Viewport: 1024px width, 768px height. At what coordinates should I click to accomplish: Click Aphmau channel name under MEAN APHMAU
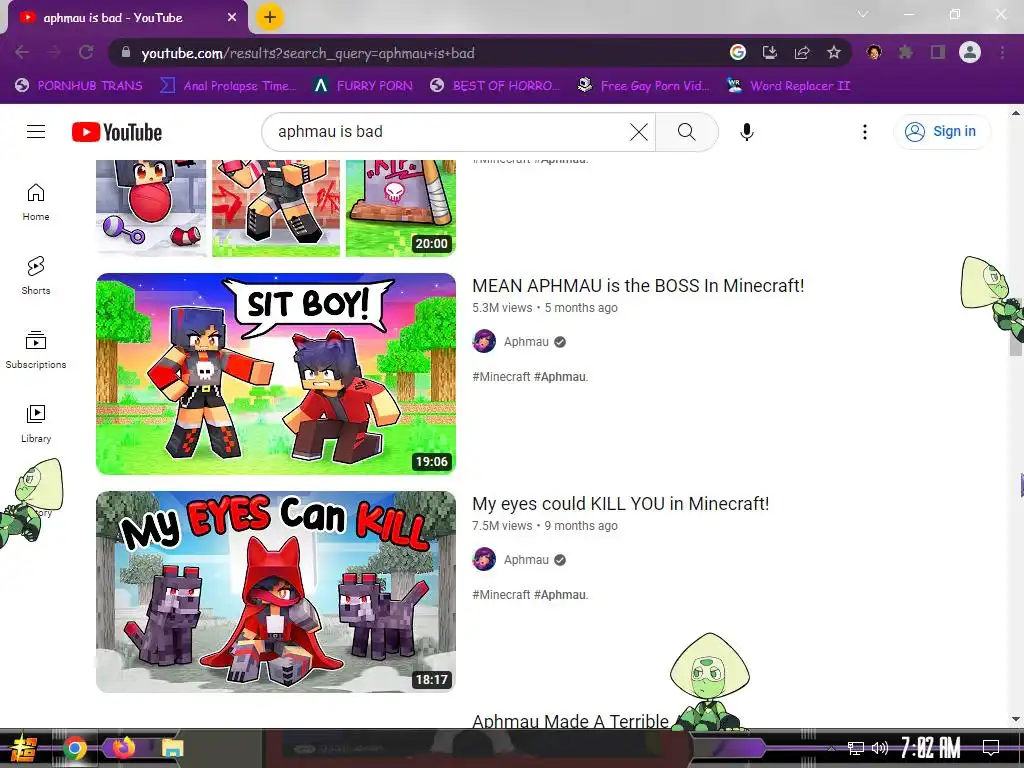(526, 342)
